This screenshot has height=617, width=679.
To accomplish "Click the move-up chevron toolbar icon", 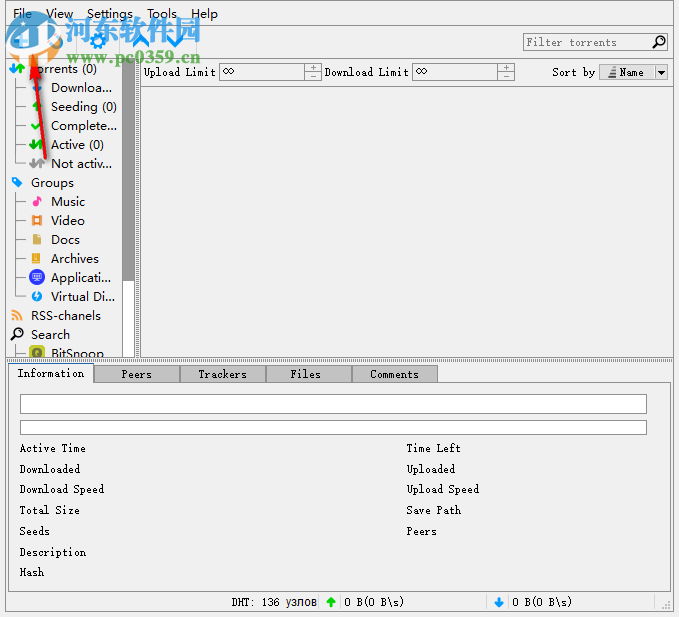I will pos(141,42).
